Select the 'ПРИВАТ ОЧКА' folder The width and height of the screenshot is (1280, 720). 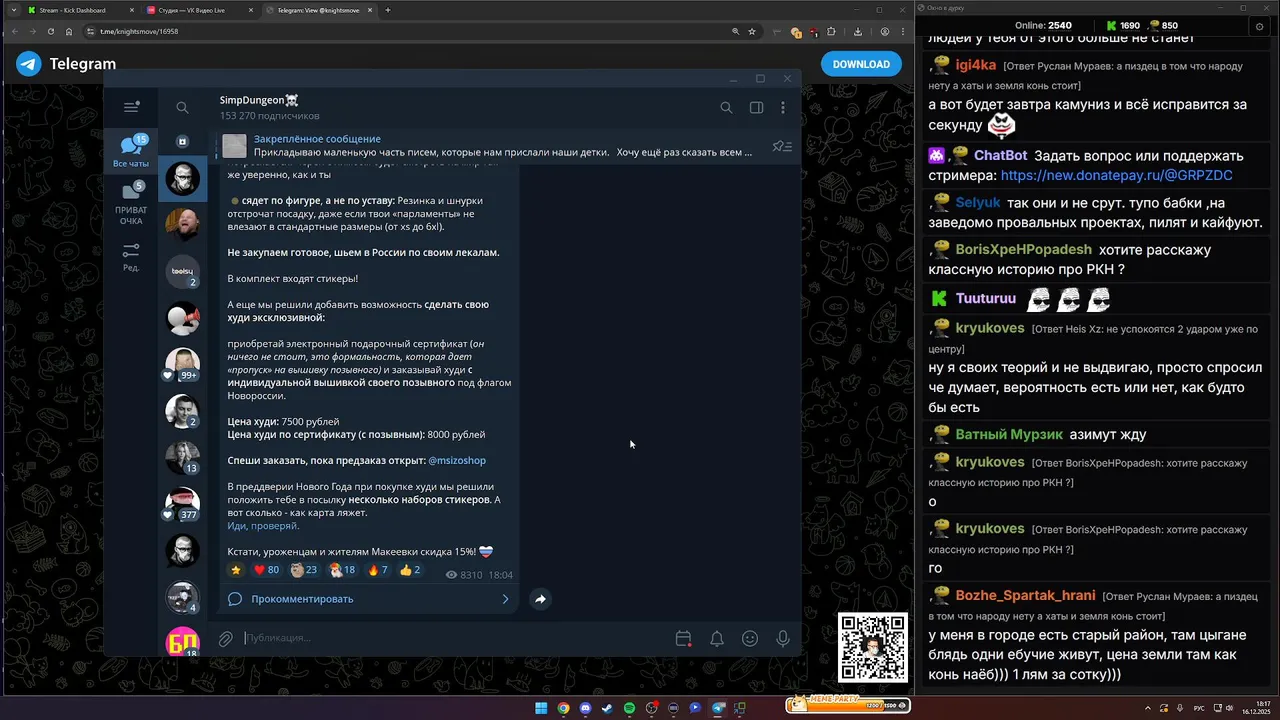point(131,203)
